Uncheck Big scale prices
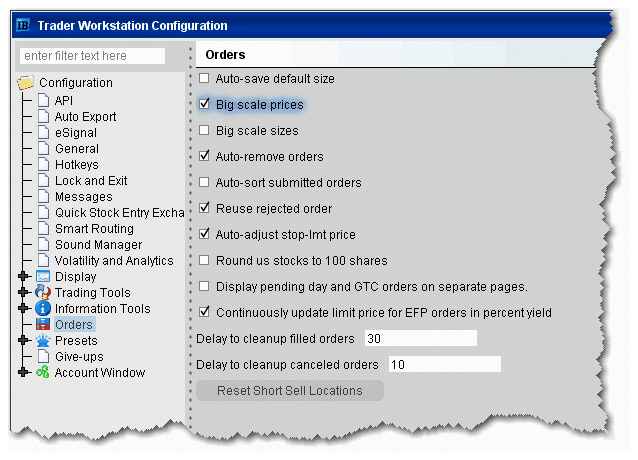638x460 pixels. 204,104
